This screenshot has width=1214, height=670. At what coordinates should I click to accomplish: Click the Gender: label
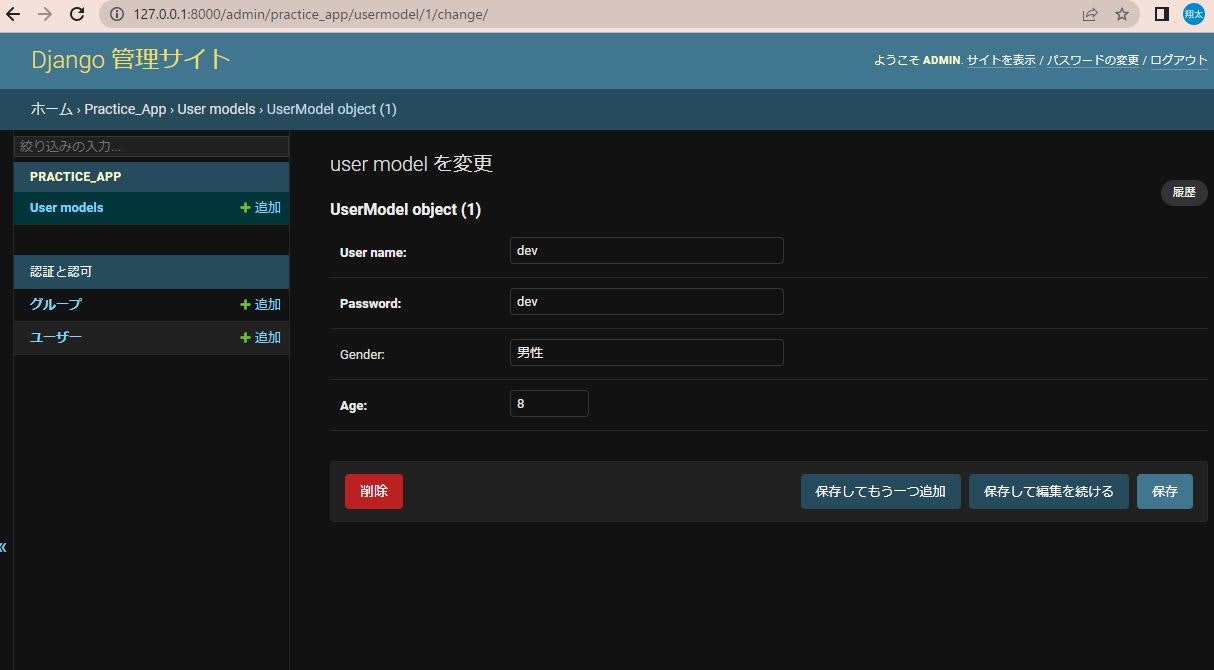(x=362, y=355)
